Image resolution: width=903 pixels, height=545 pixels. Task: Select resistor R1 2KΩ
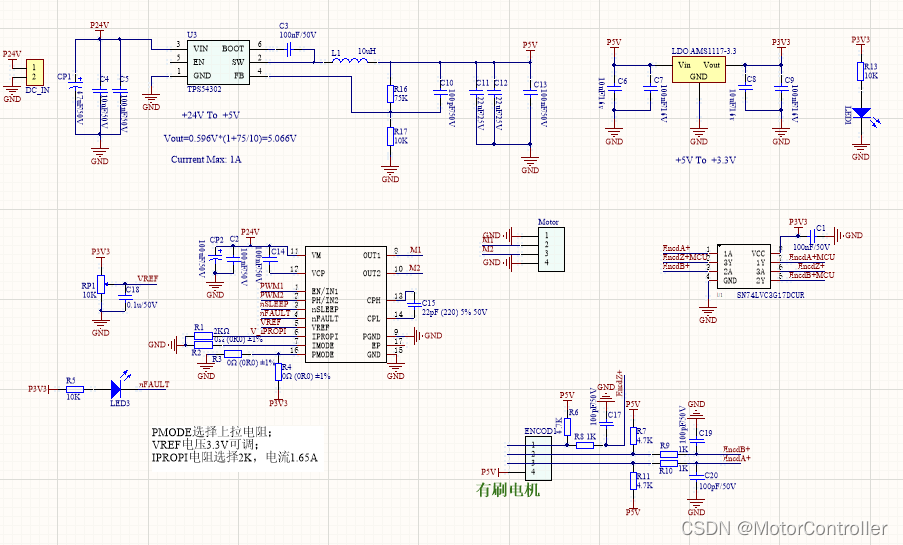tap(203, 336)
